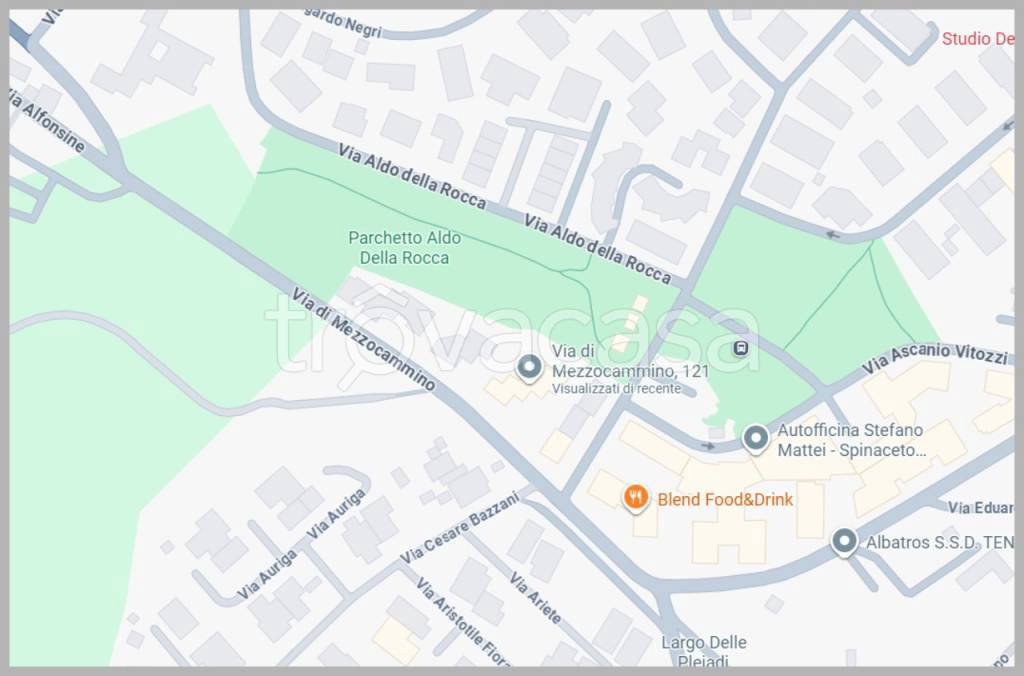Click the Via Alfonsine street label
Image resolution: width=1024 pixels, height=676 pixels.
click(x=47, y=120)
